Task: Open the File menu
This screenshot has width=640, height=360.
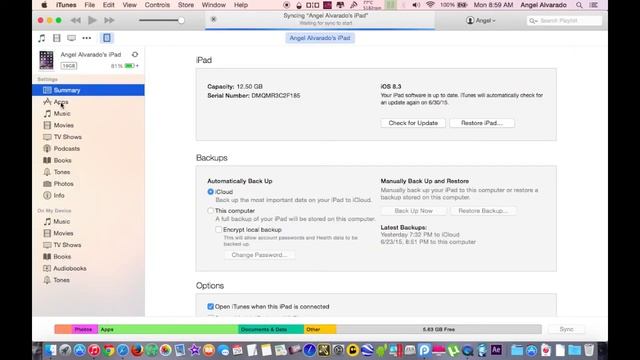Action: tap(89, 5)
